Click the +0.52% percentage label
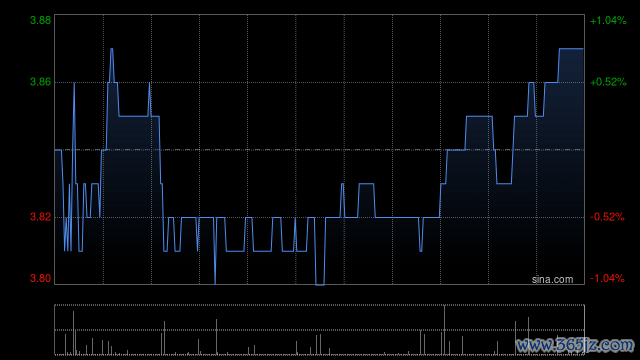Viewport: 640px width, 360px height. tap(608, 82)
